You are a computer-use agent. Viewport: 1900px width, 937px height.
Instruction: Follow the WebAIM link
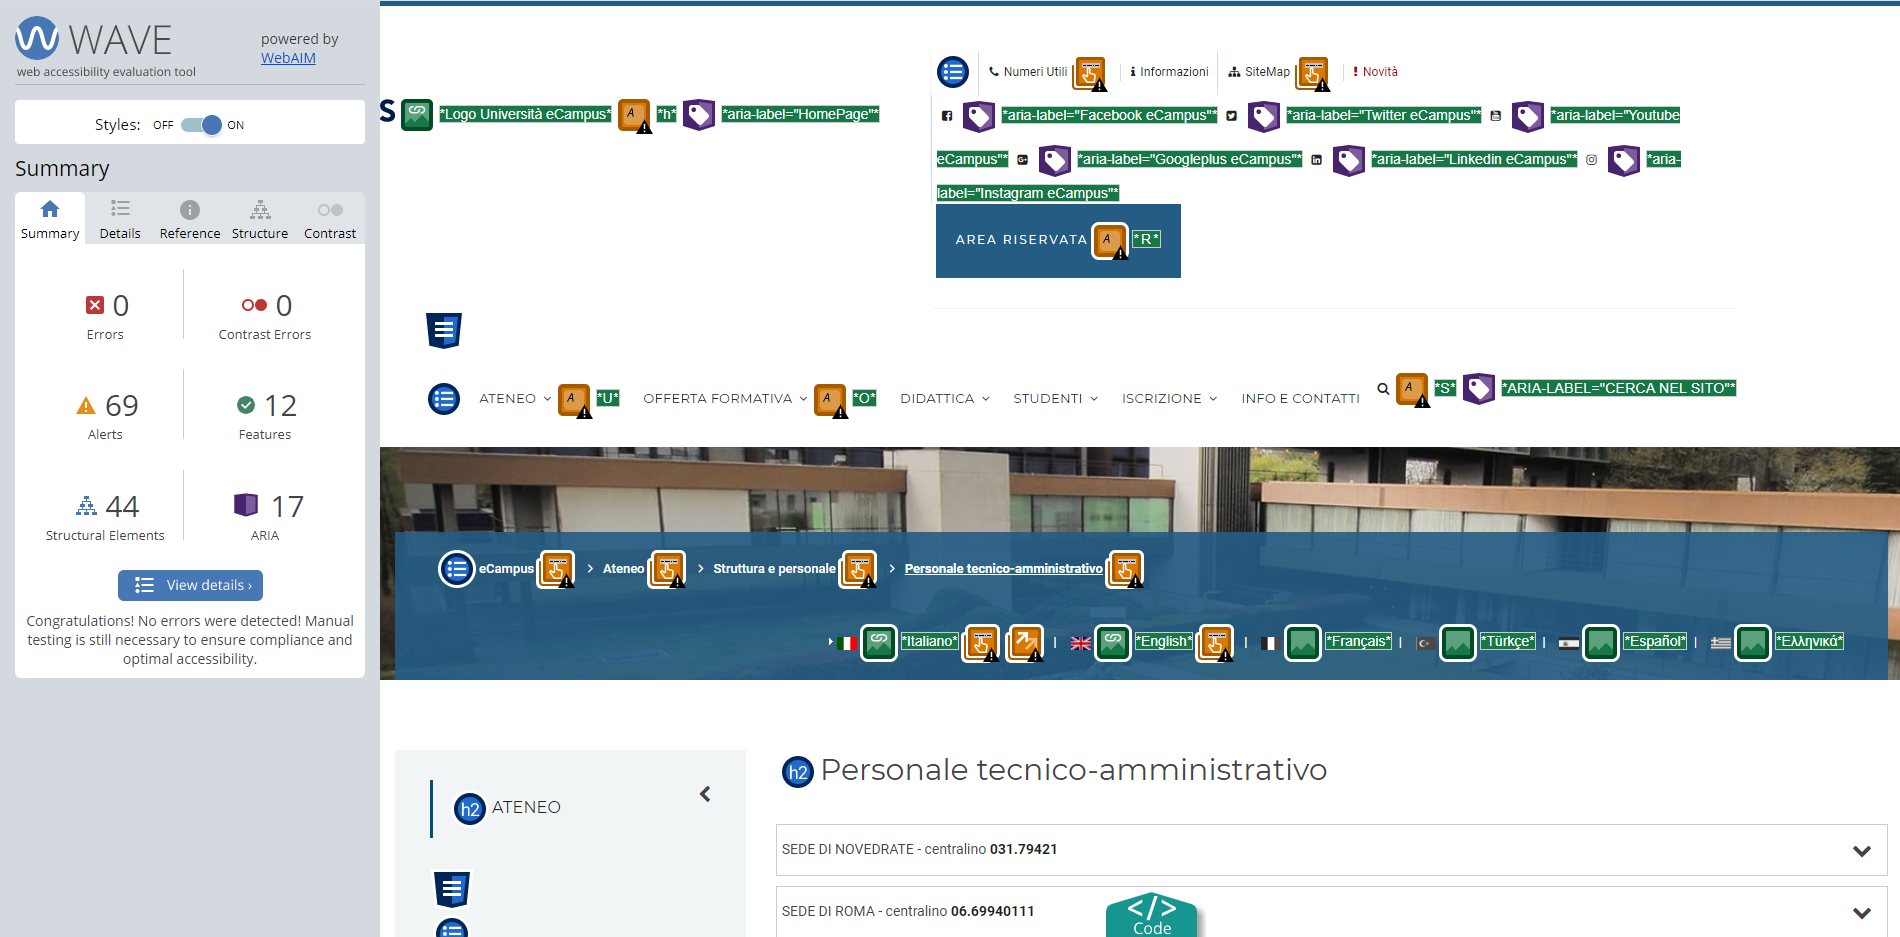[x=288, y=58]
